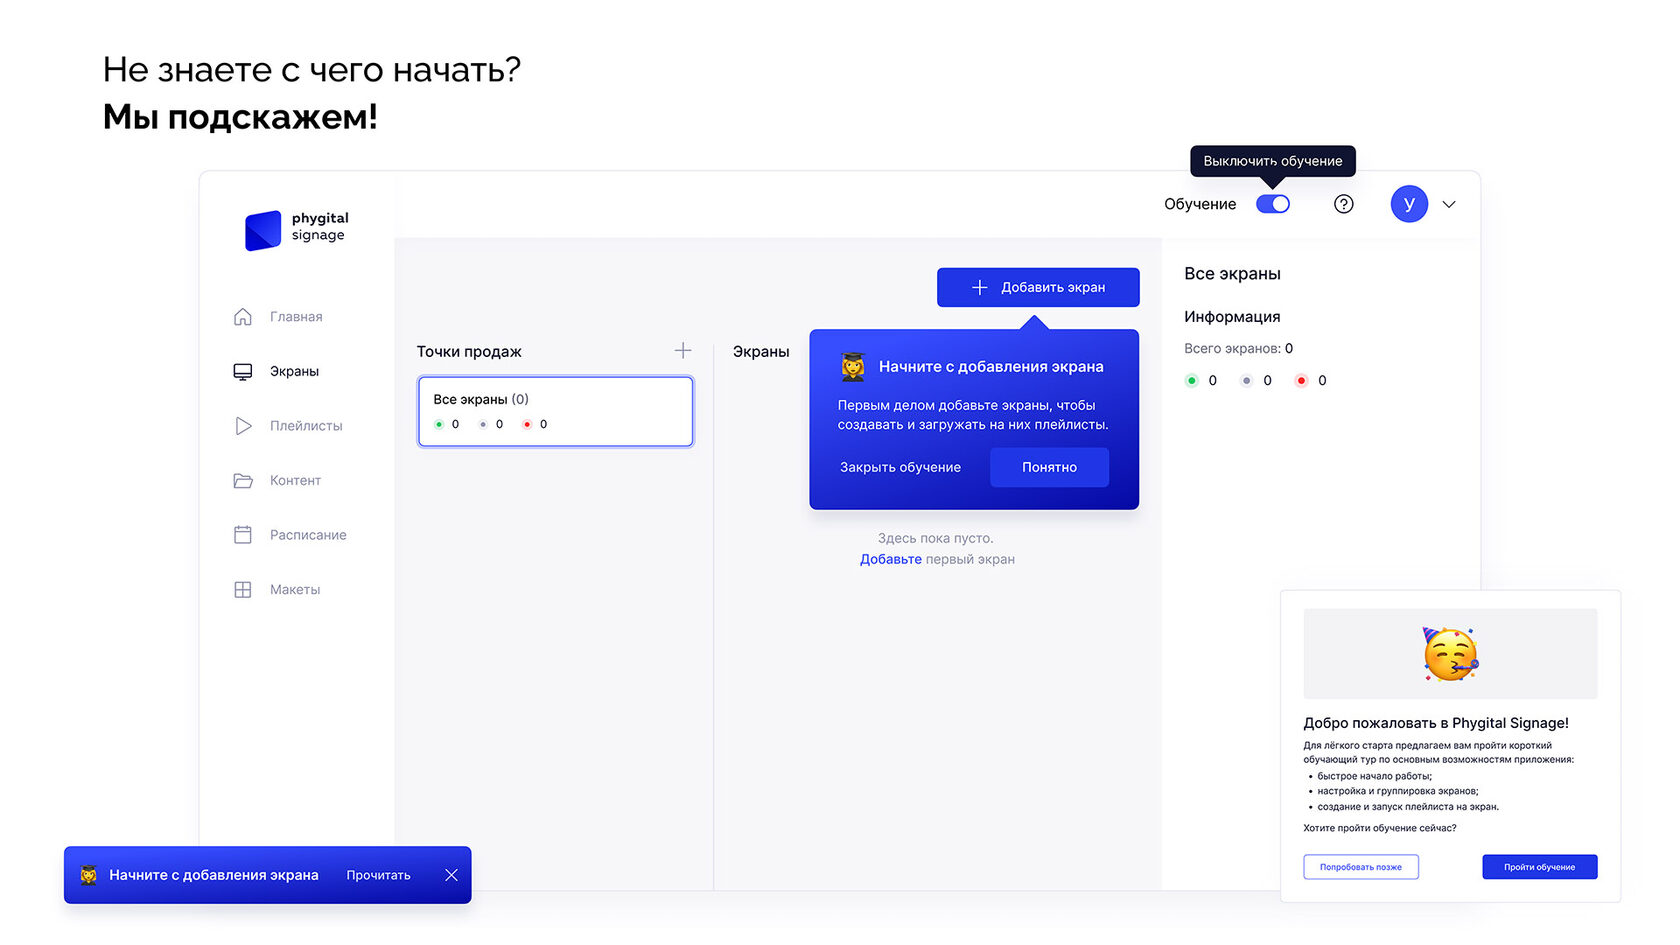Select the Все экраны (0) card
The width and height of the screenshot is (1680, 945).
555,411
